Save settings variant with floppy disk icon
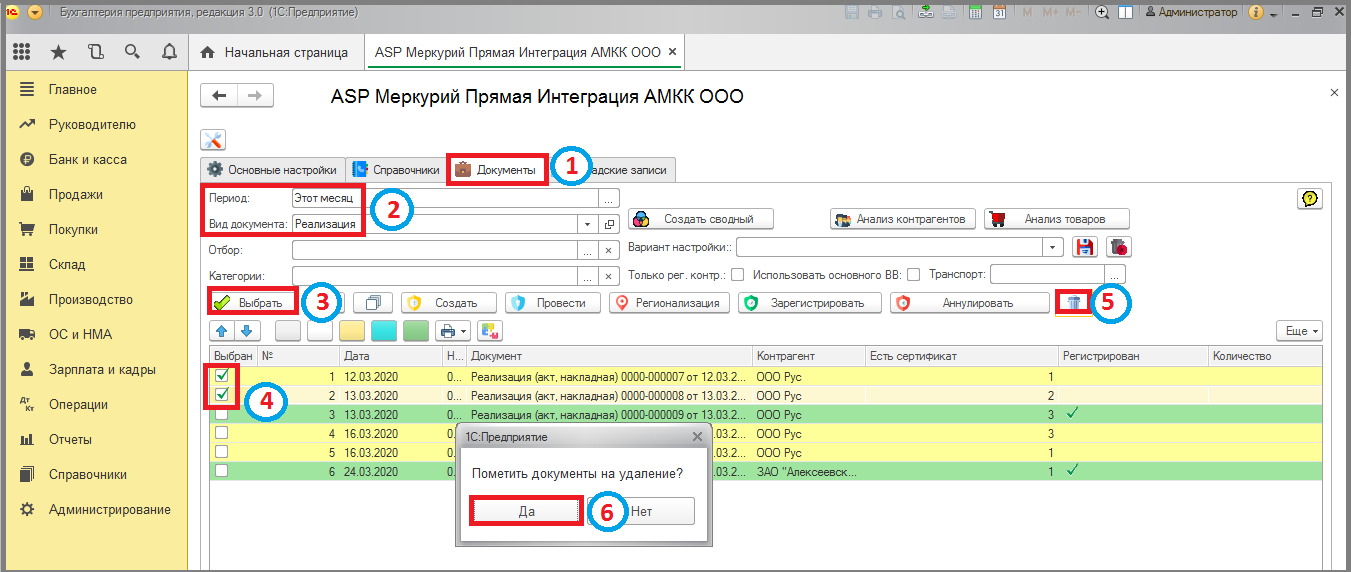 (1084, 246)
